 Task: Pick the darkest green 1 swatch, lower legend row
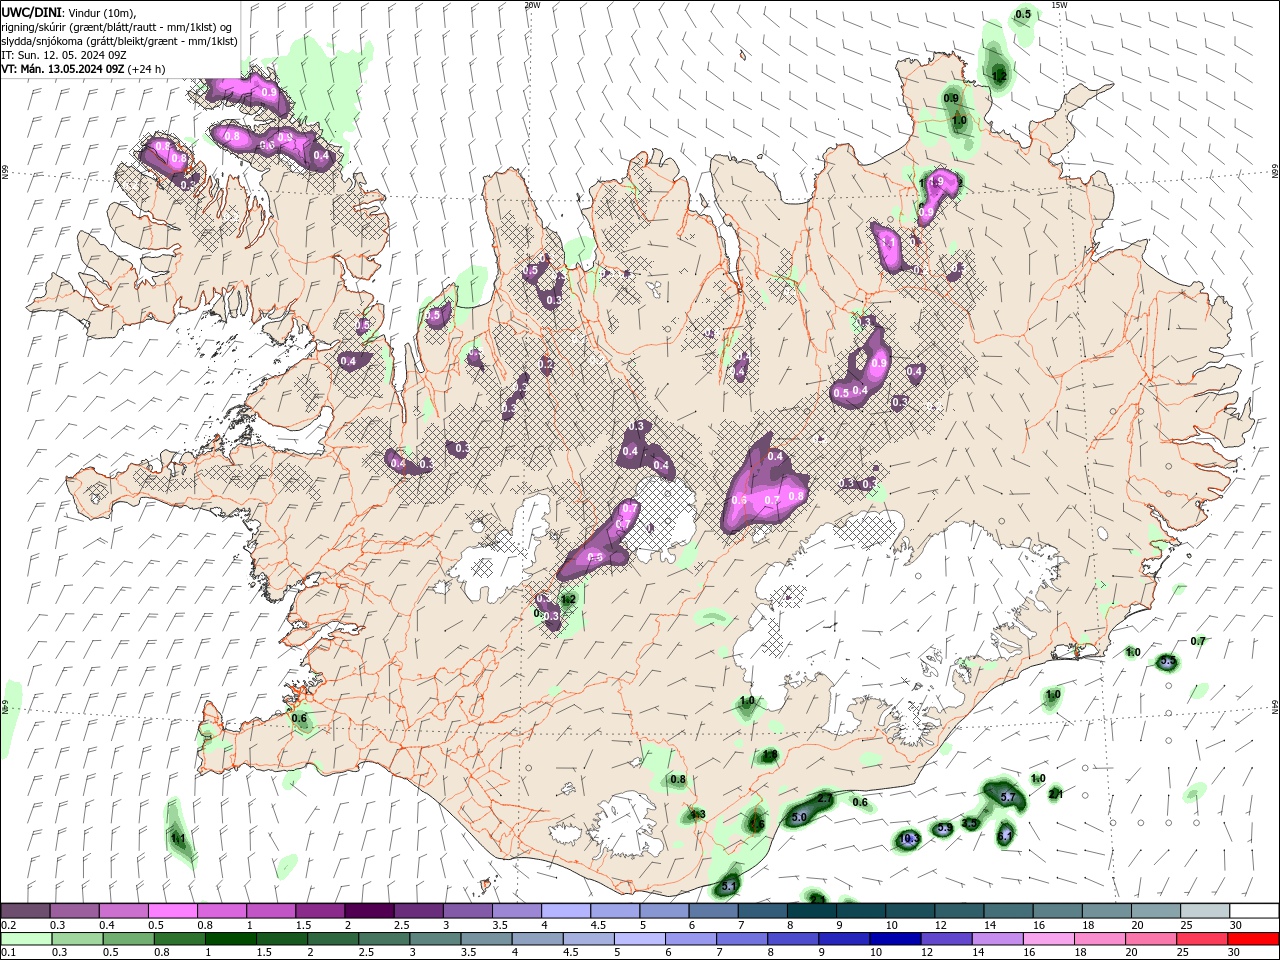coord(230,939)
